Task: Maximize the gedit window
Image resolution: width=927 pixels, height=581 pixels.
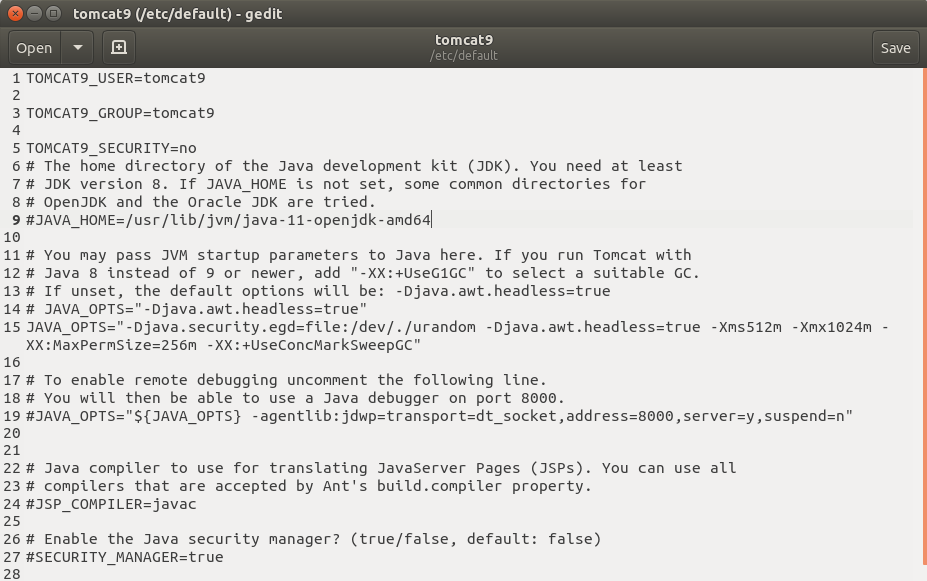Action: pos(55,14)
